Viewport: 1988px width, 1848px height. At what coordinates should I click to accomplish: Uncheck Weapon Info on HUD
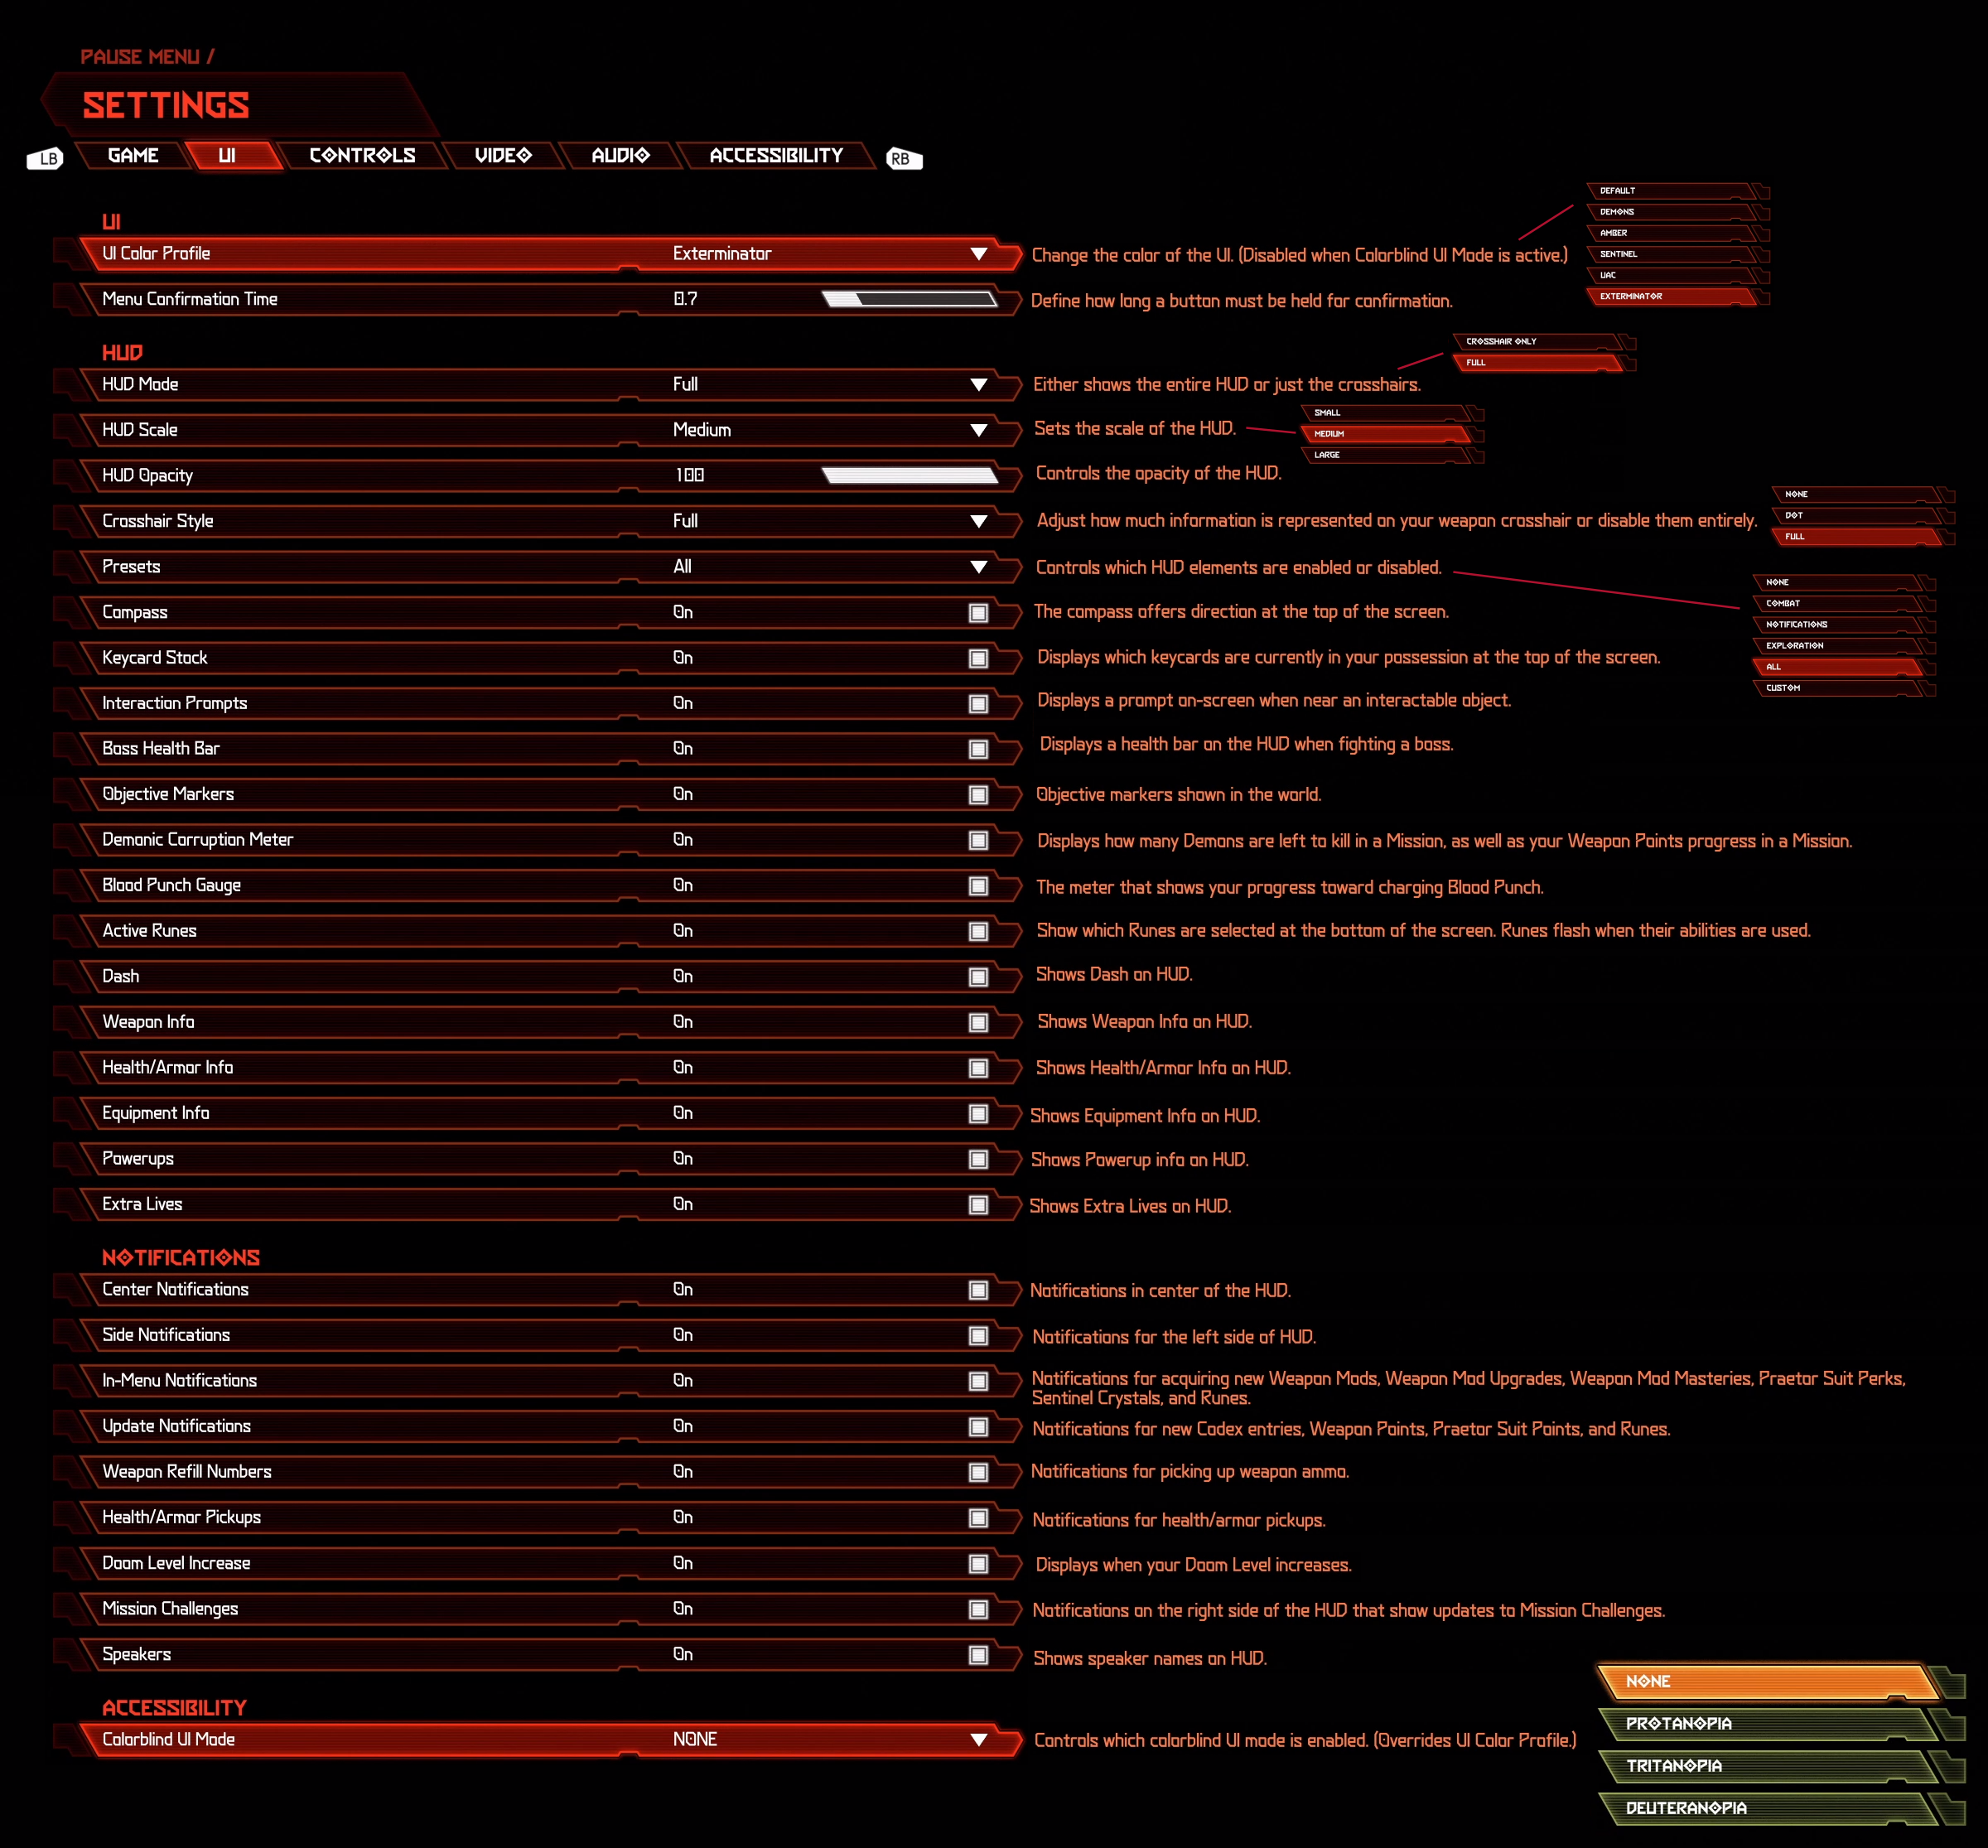(978, 1022)
